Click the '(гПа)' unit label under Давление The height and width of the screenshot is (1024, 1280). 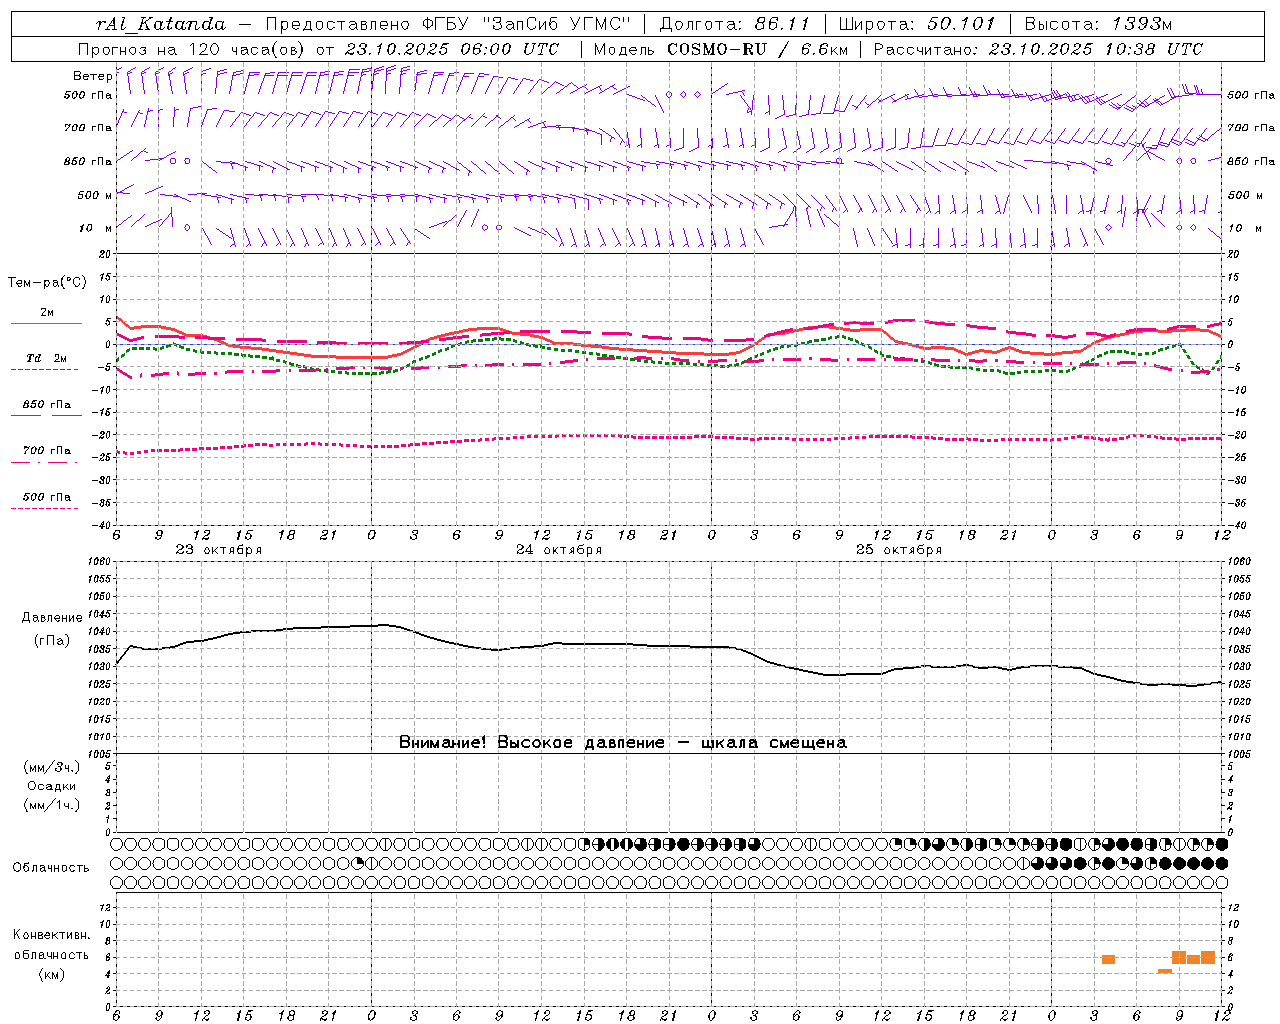52,641
